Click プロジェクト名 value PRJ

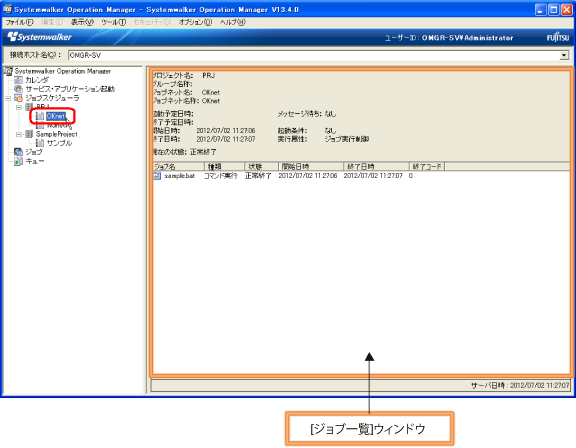(x=208, y=76)
